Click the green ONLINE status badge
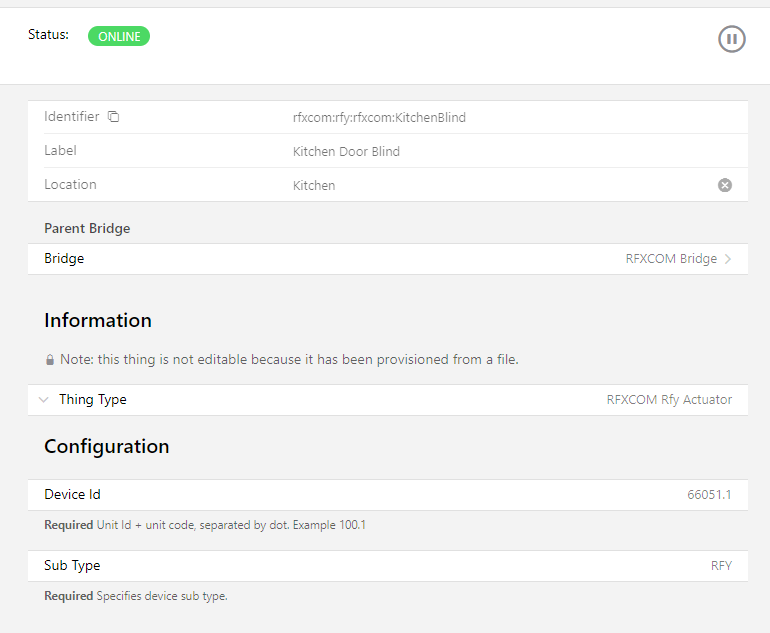Viewport: 770px width, 633px height. click(x=119, y=37)
